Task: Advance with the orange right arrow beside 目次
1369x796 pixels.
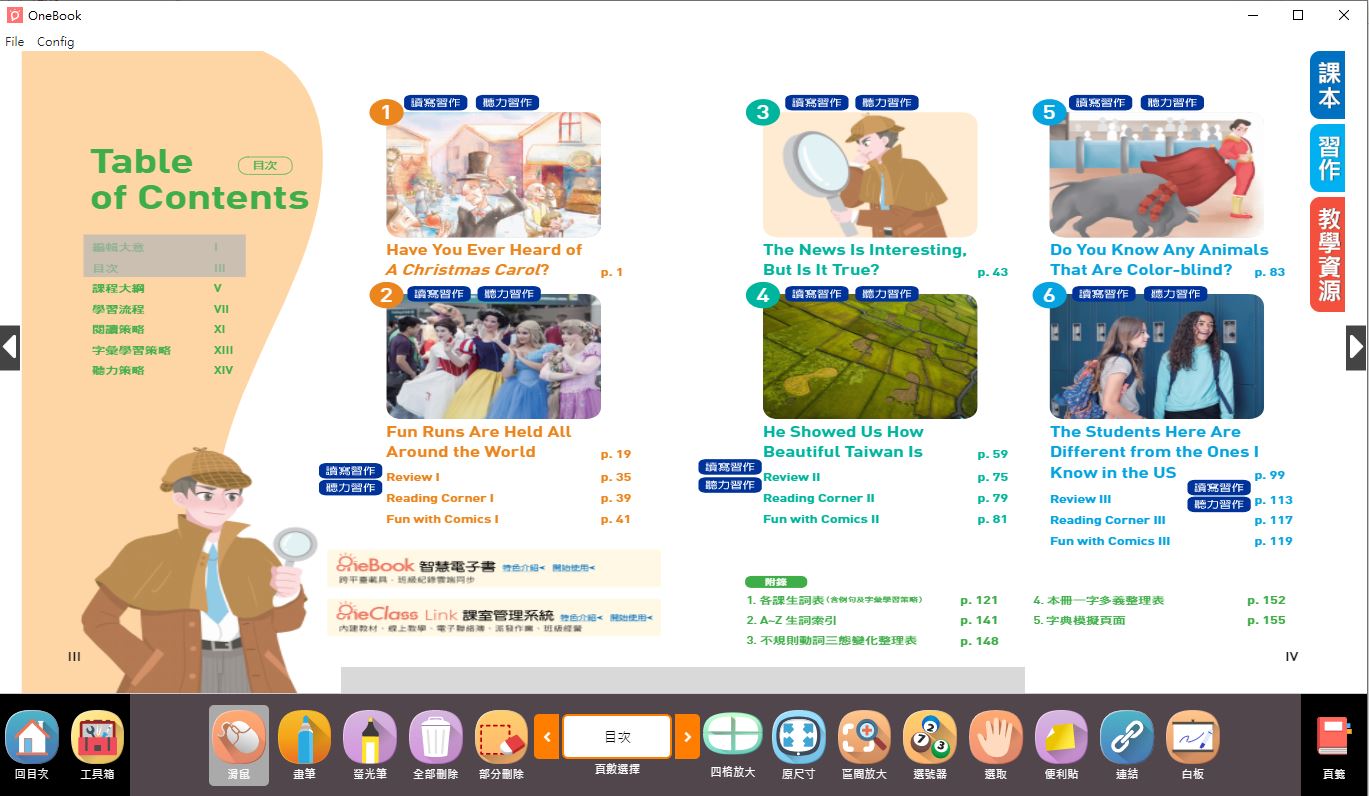Action: click(687, 737)
